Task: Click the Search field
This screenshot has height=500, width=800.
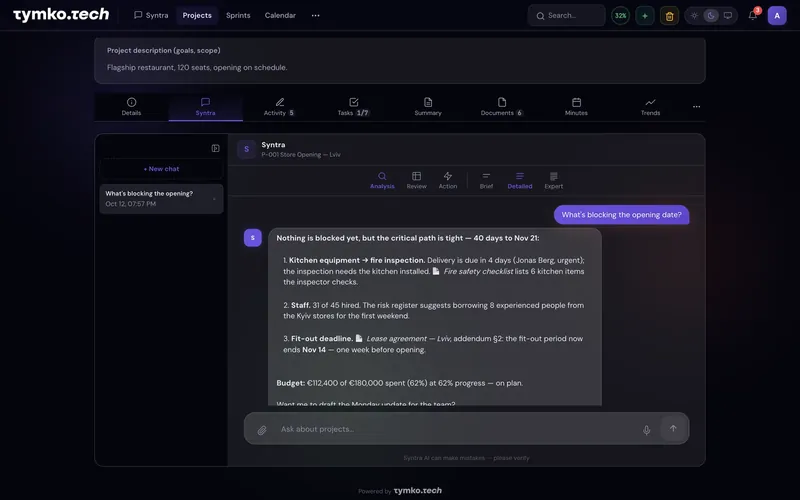Action: coord(566,15)
